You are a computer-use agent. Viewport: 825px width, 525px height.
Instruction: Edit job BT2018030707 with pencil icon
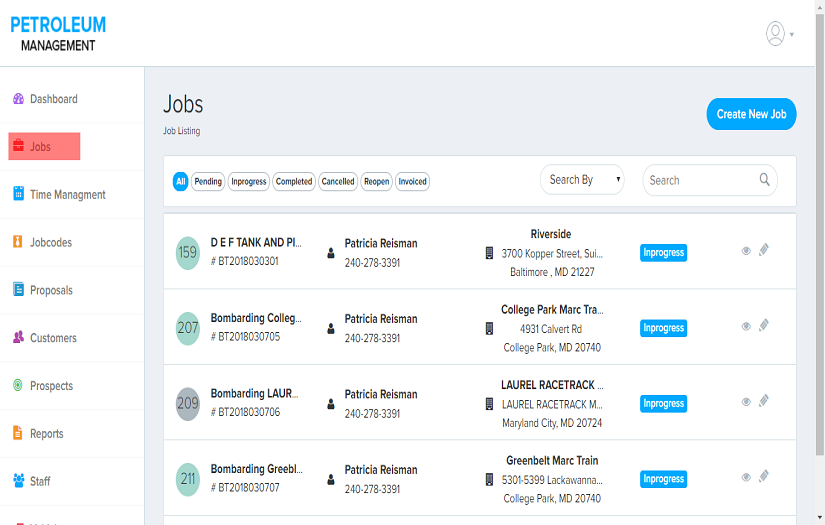click(x=764, y=477)
